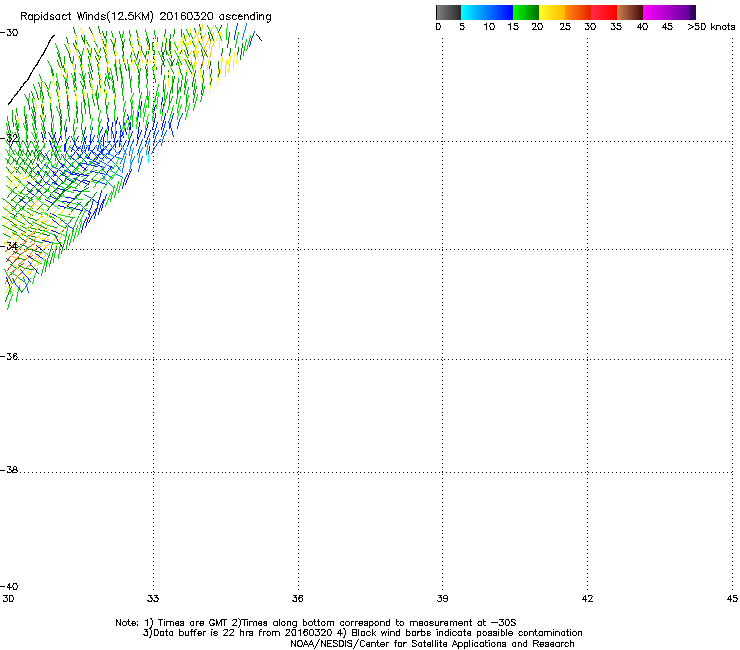
Task: Click the latitude label '-40'
Action: [x=9, y=586]
